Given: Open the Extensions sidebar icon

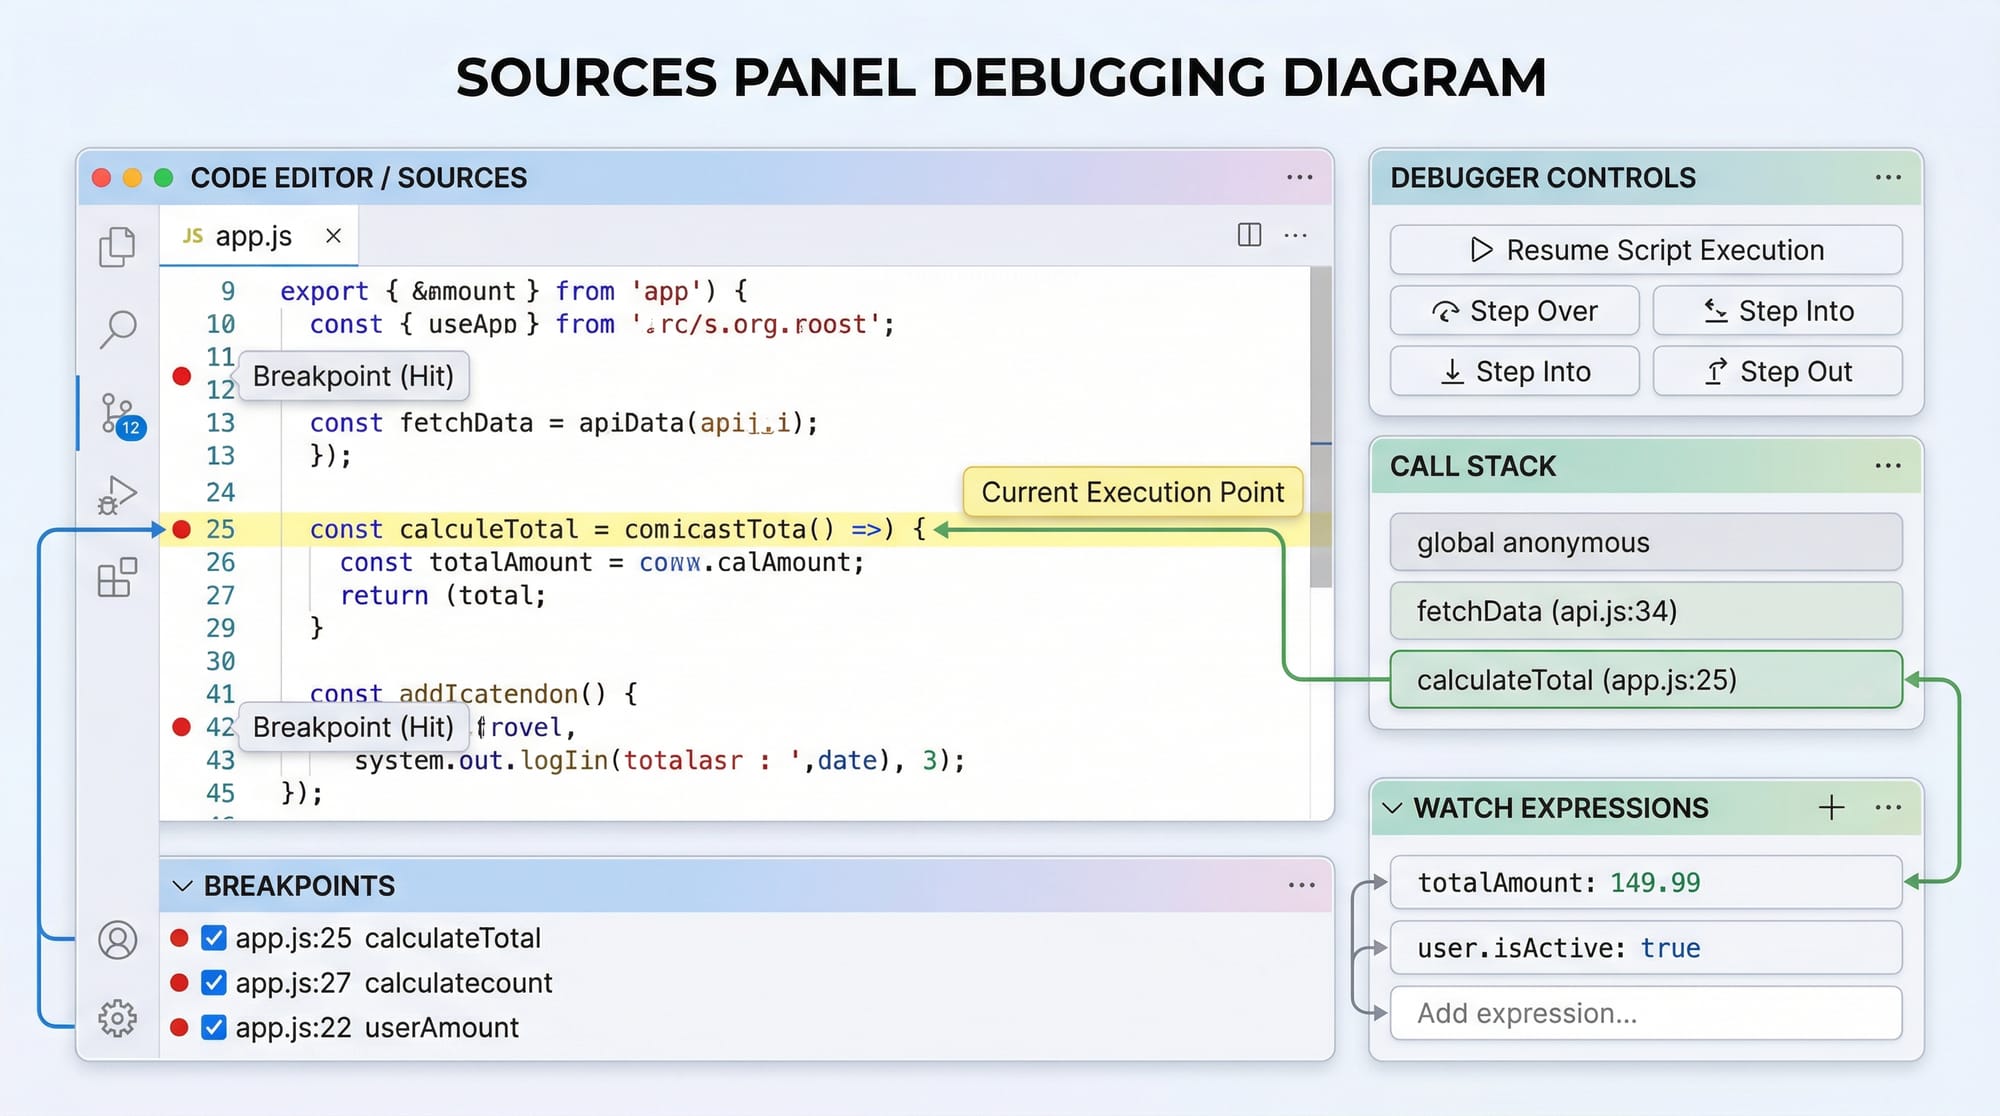Looking at the screenshot, I should (117, 577).
